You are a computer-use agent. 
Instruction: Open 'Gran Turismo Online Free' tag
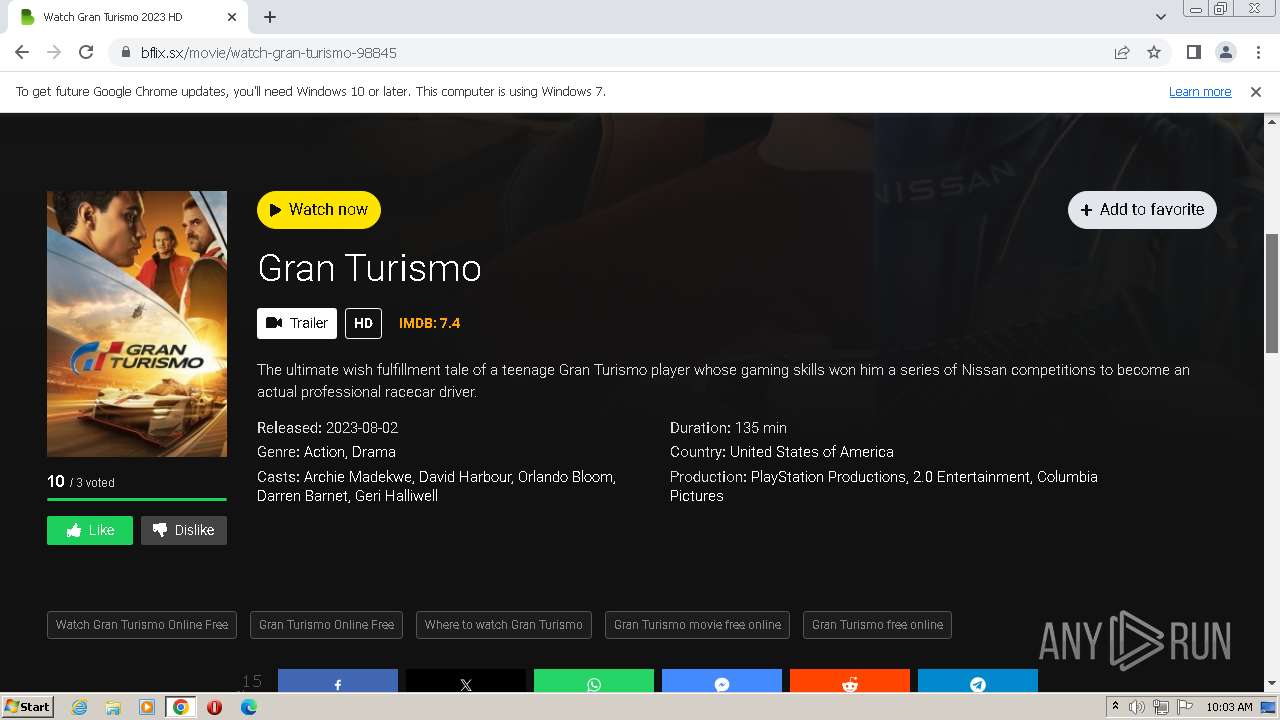pyautogui.click(x=326, y=625)
